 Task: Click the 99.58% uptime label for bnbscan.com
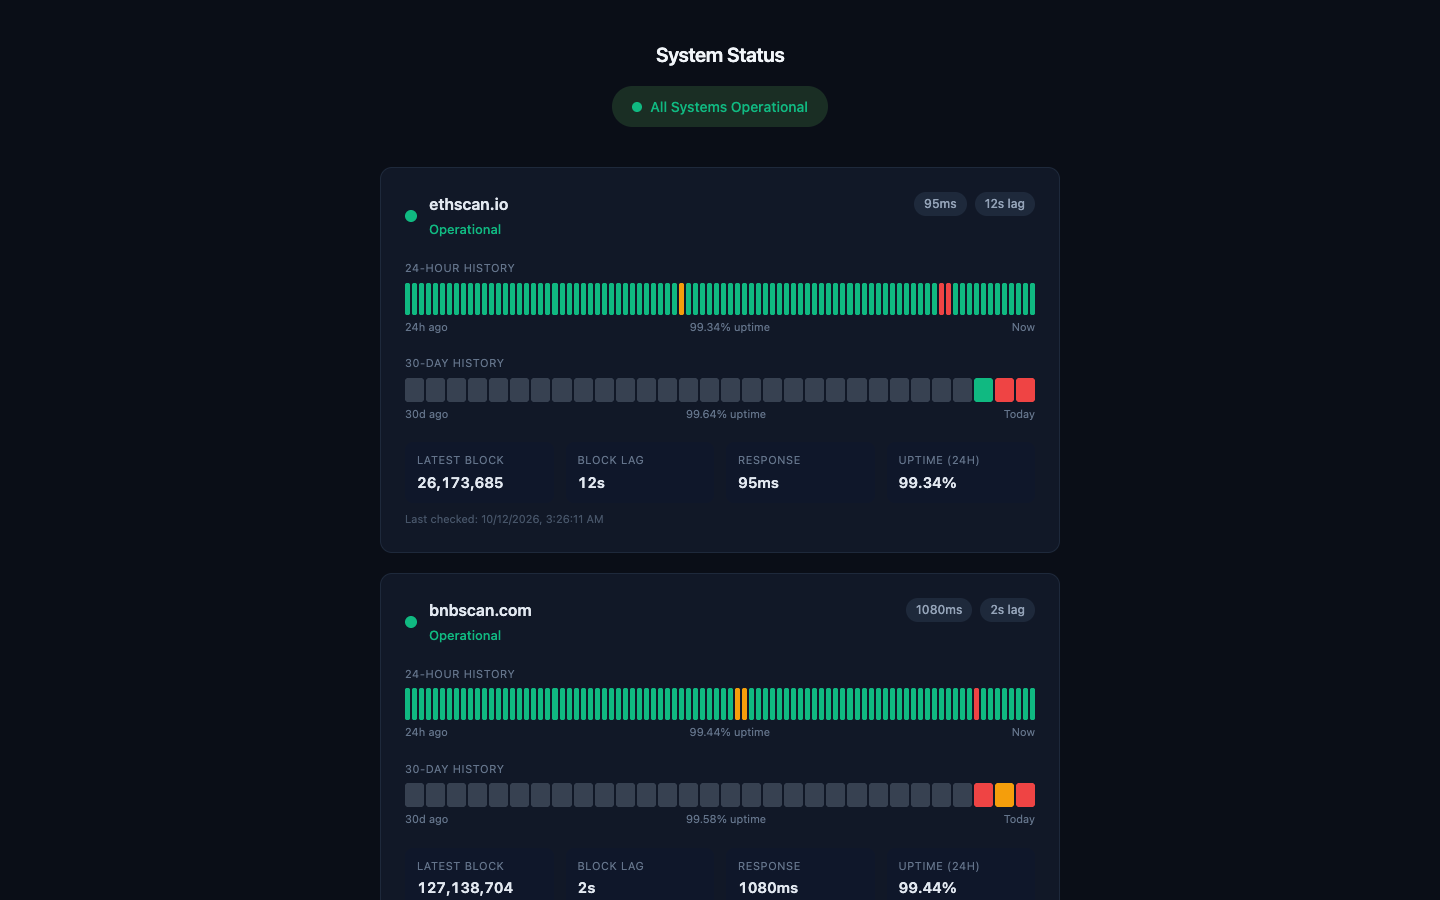(x=726, y=819)
